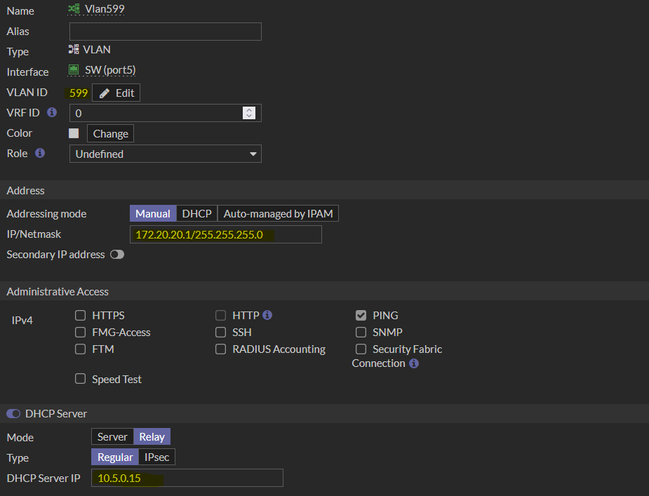Click the Change color button
The height and width of the screenshot is (496, 649).
point(111,133)
